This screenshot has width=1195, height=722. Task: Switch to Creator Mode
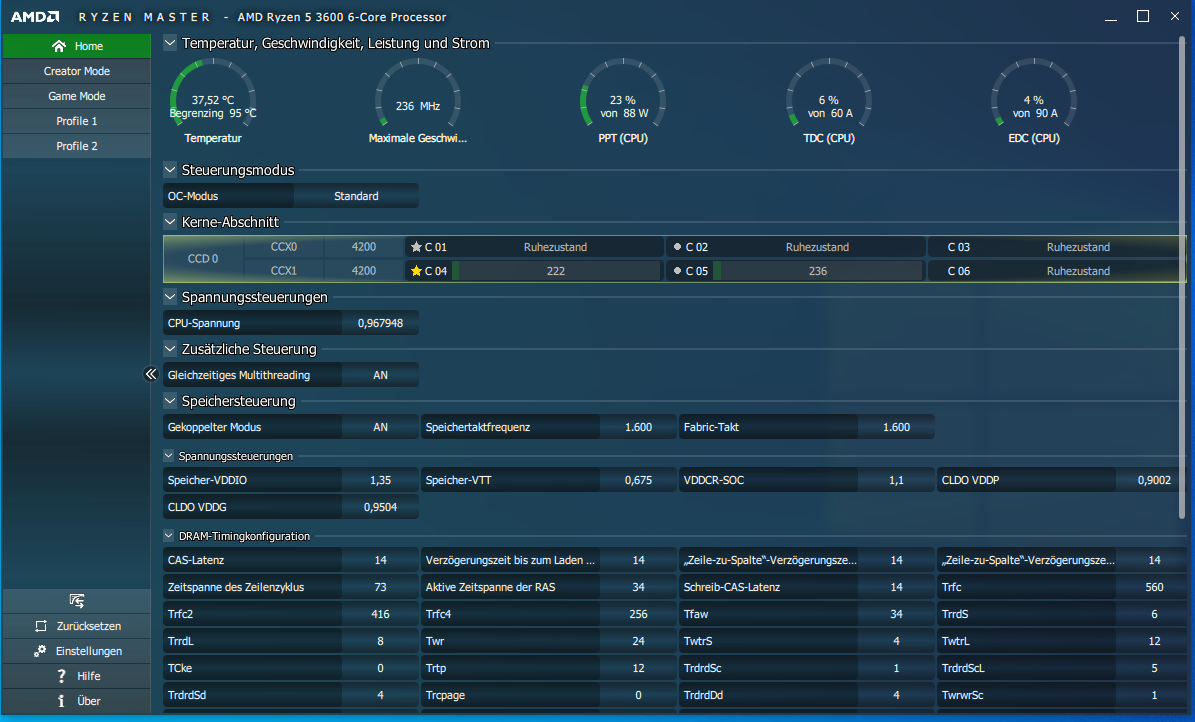click(x=76, y=71)
